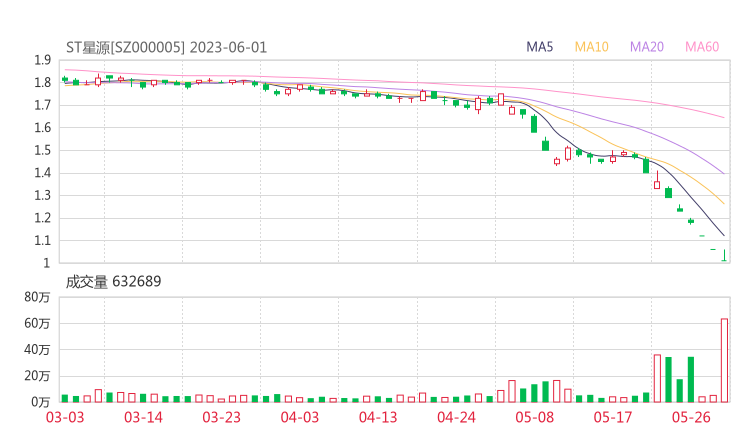Click the 1.5 price axis label
The image size is (740, 440).
click(42, 151)
